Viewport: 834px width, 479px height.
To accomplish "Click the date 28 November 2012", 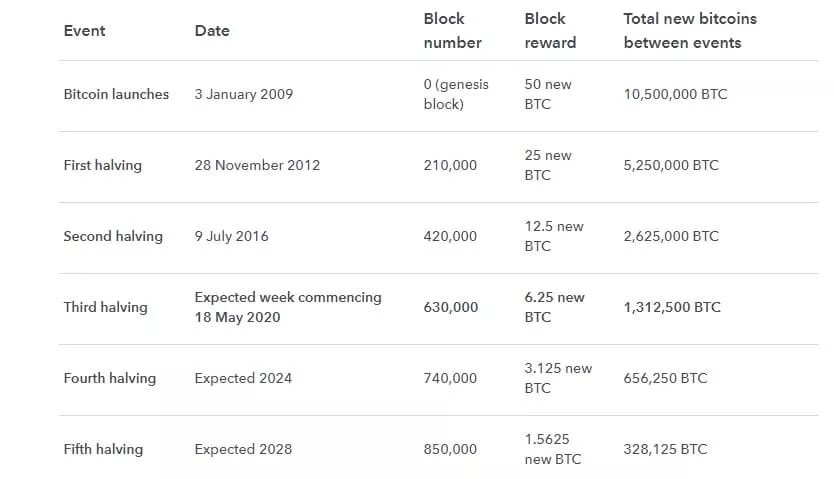I will tap(257, 165).
